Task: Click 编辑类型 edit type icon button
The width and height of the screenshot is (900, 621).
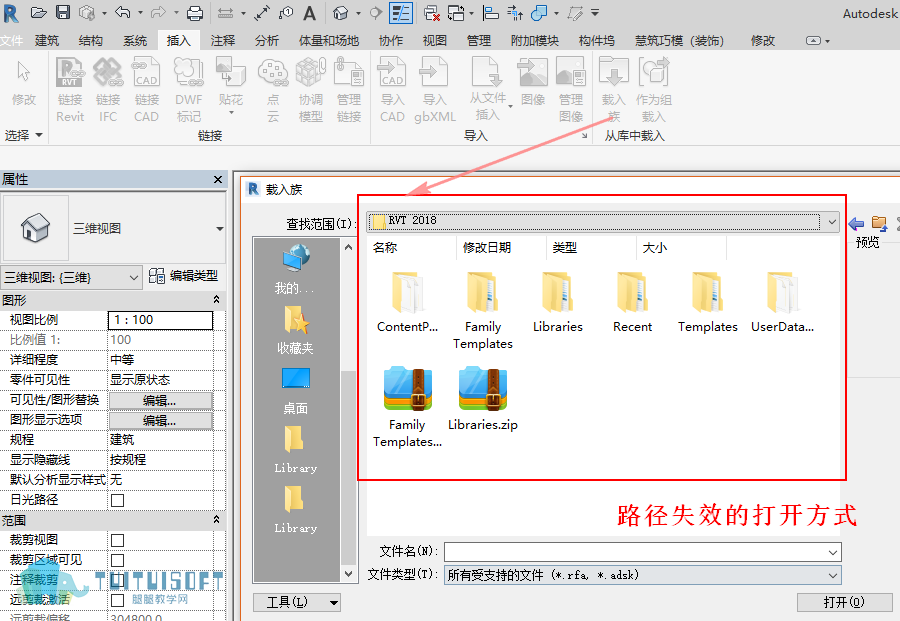Action: [x=184, y=276]
